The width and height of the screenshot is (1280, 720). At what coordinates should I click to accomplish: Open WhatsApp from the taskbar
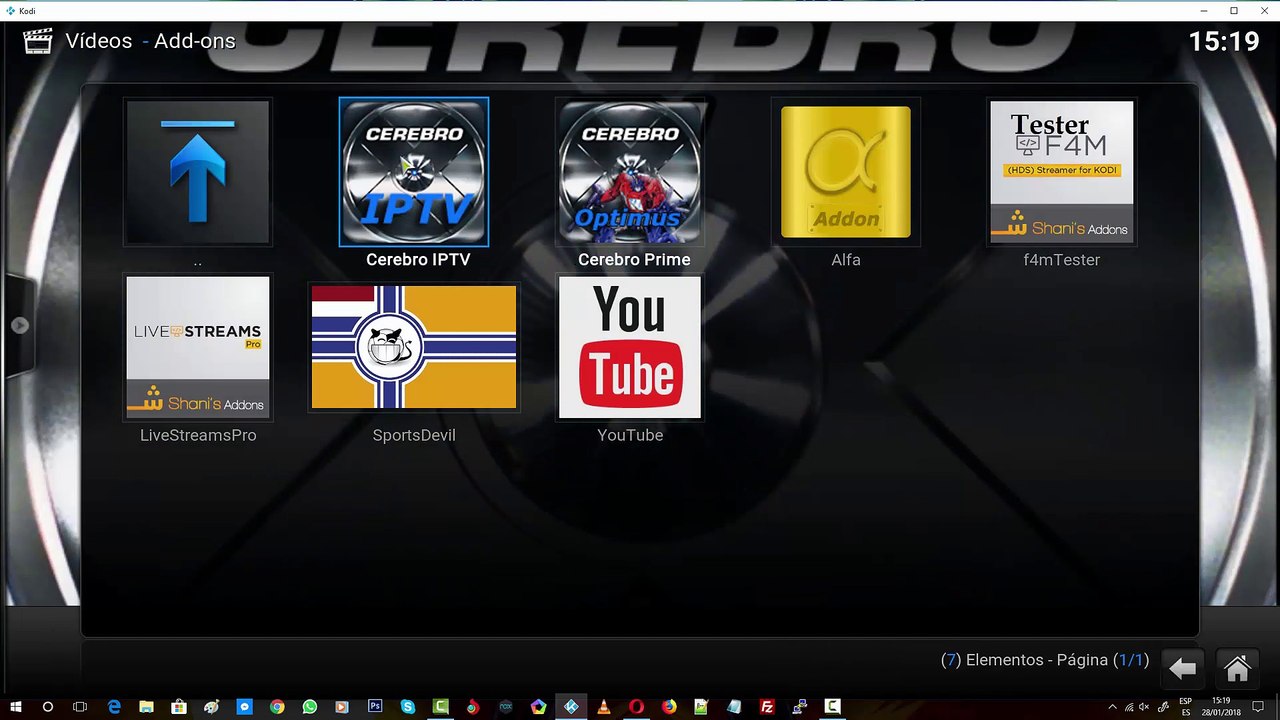click(x=309, y=707)
